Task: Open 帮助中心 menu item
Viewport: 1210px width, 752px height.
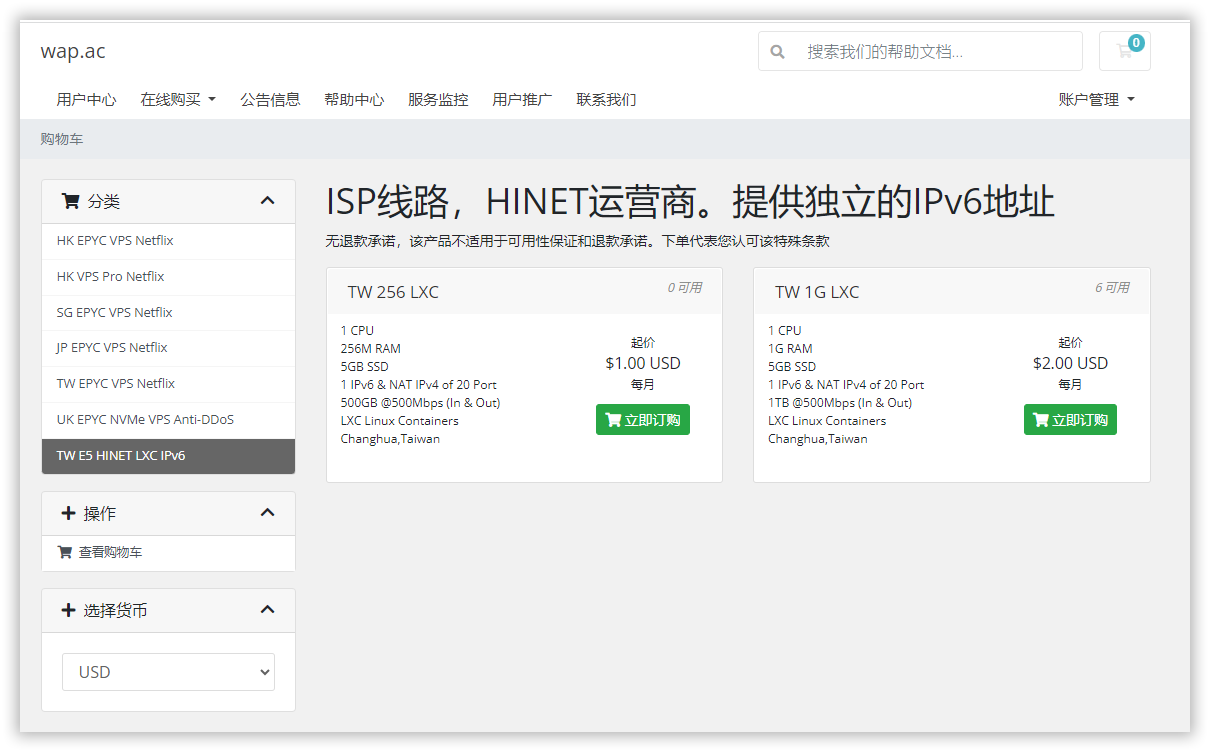Action: (x=354, y=100)
